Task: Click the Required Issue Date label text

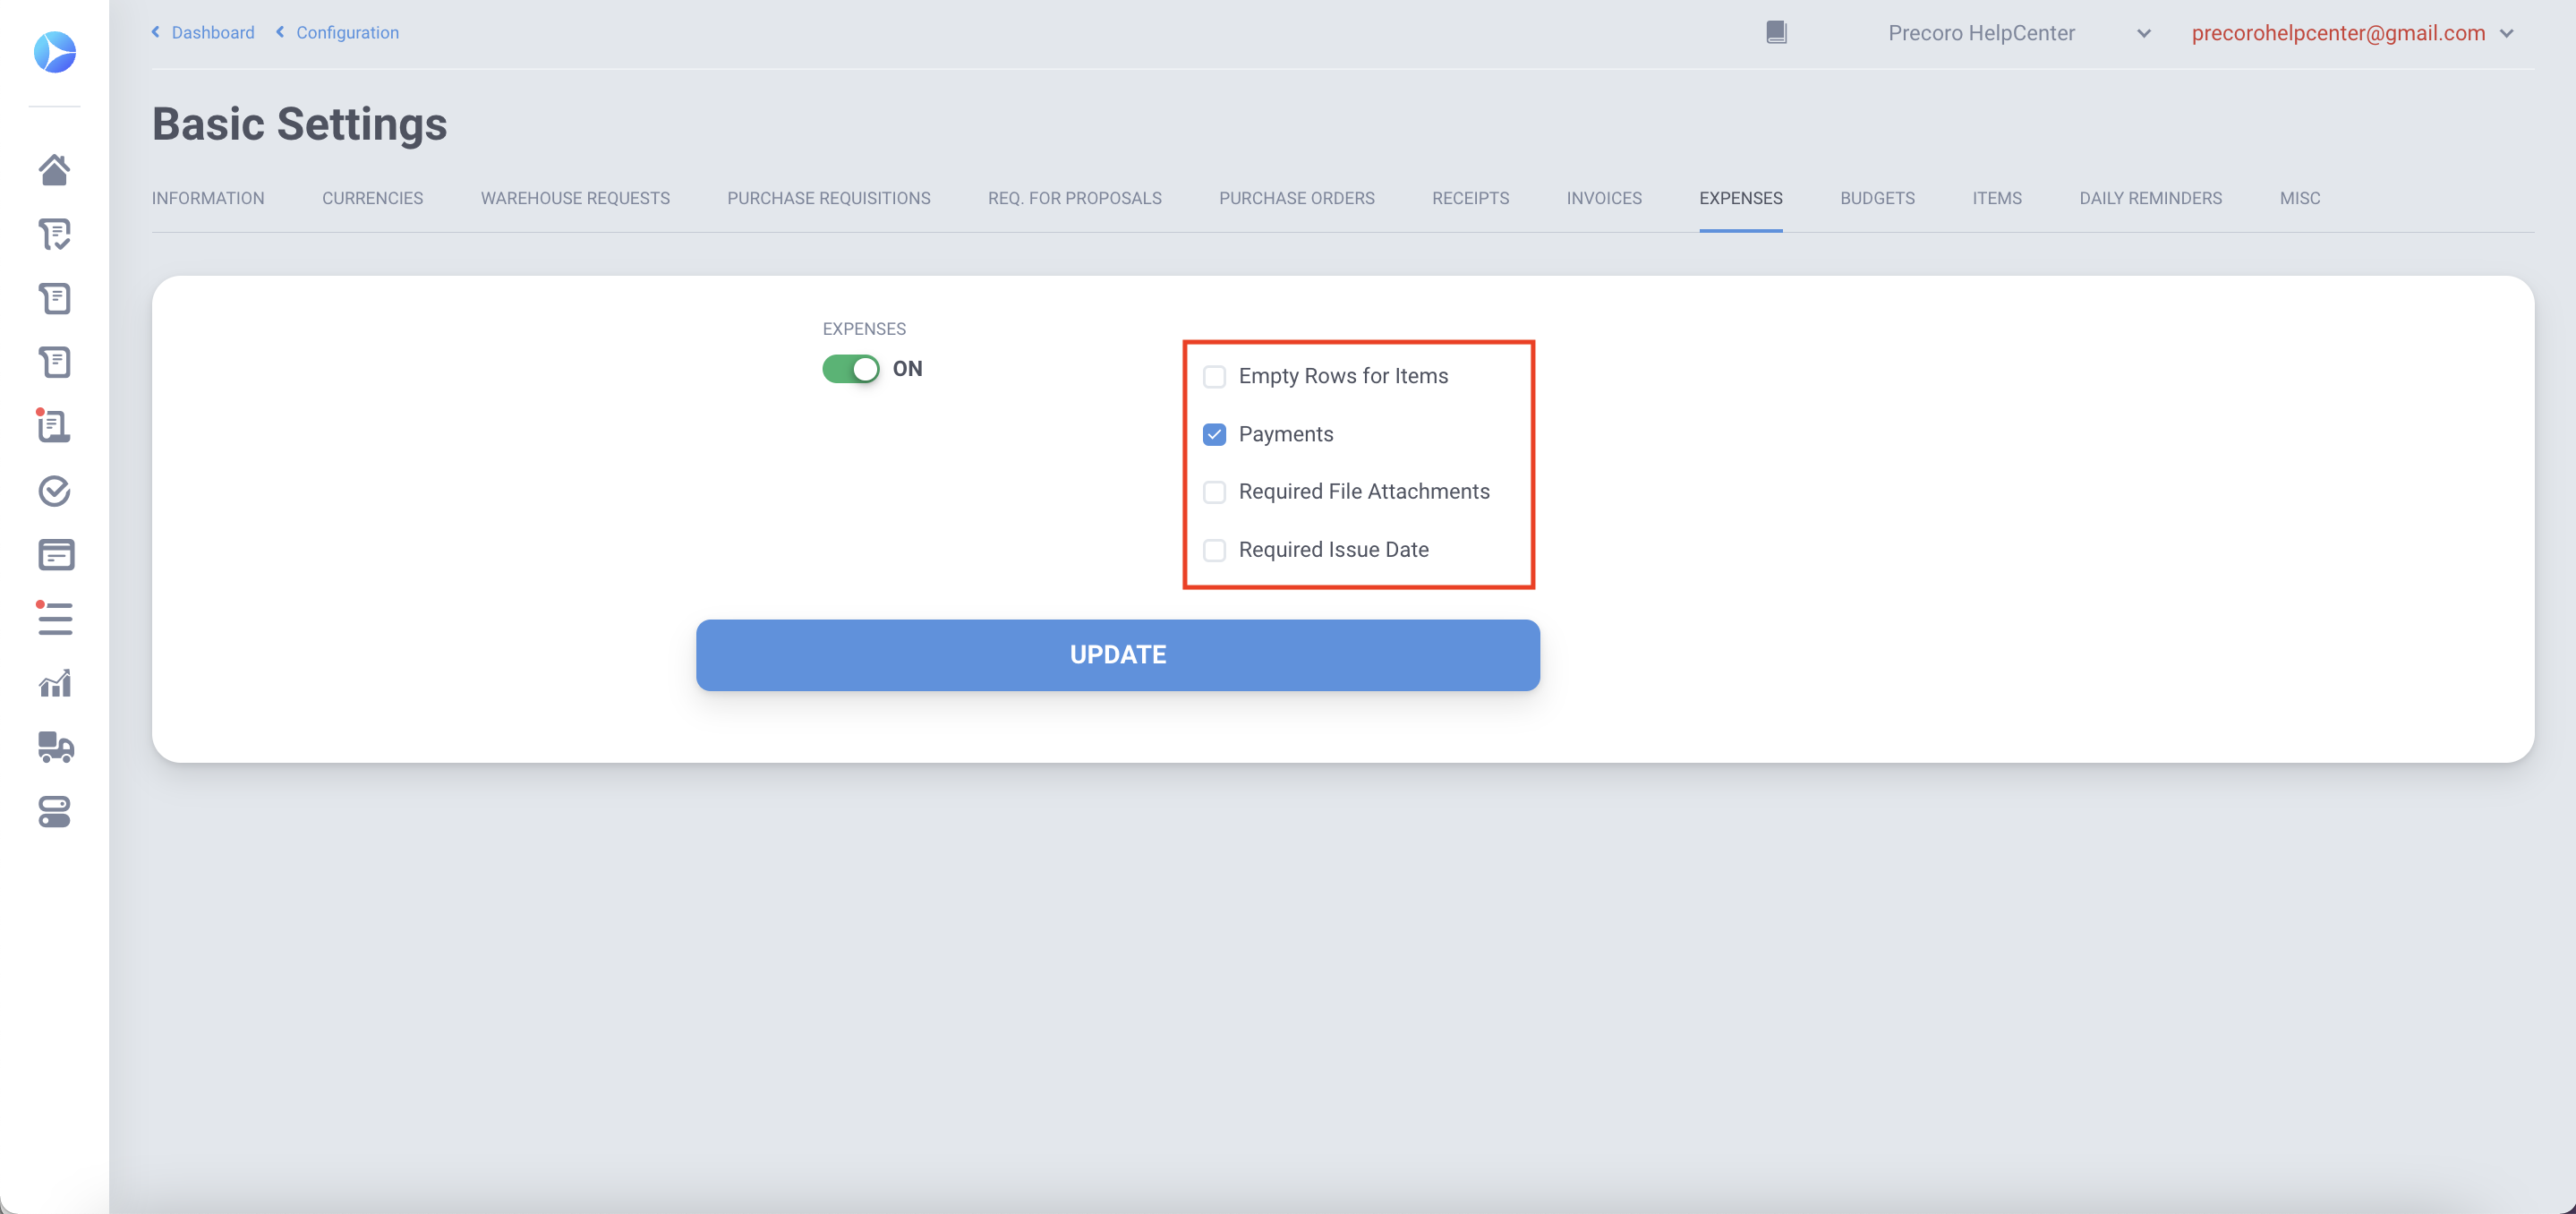Action: click(1333, 550)
